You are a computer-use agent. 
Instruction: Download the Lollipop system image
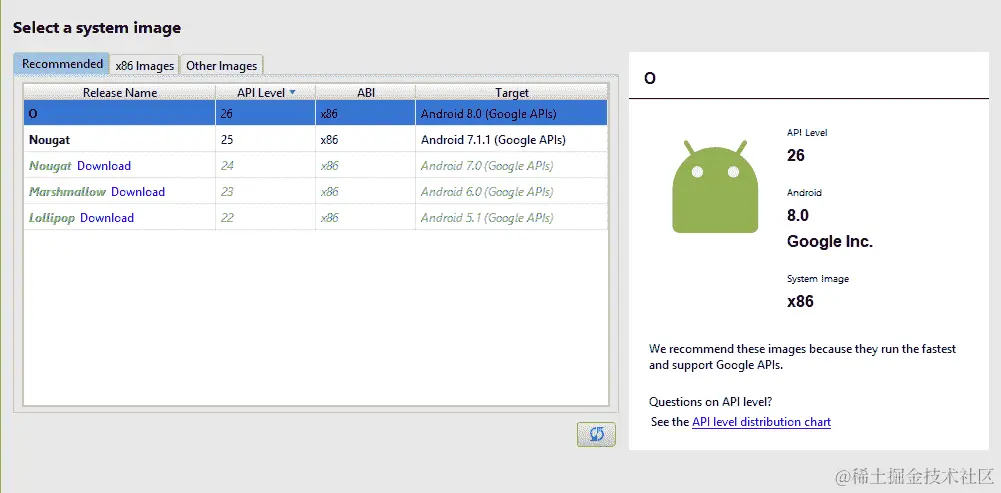click(x=107, y=218)
